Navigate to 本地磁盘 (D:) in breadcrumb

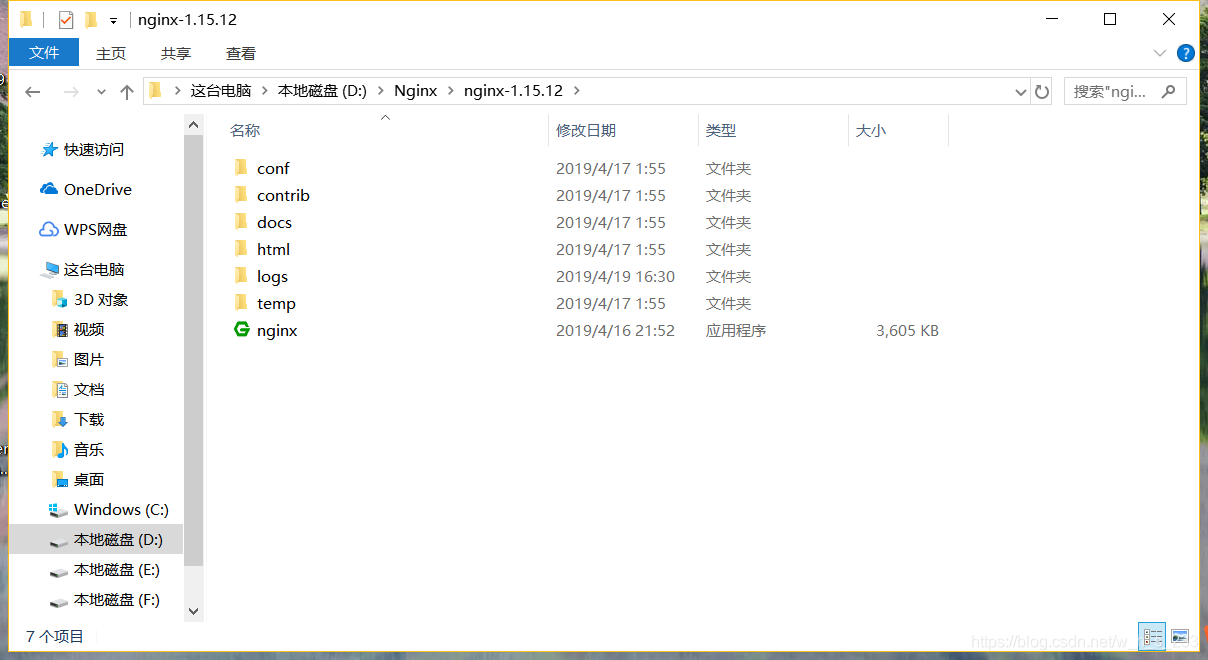pos(322,91)
